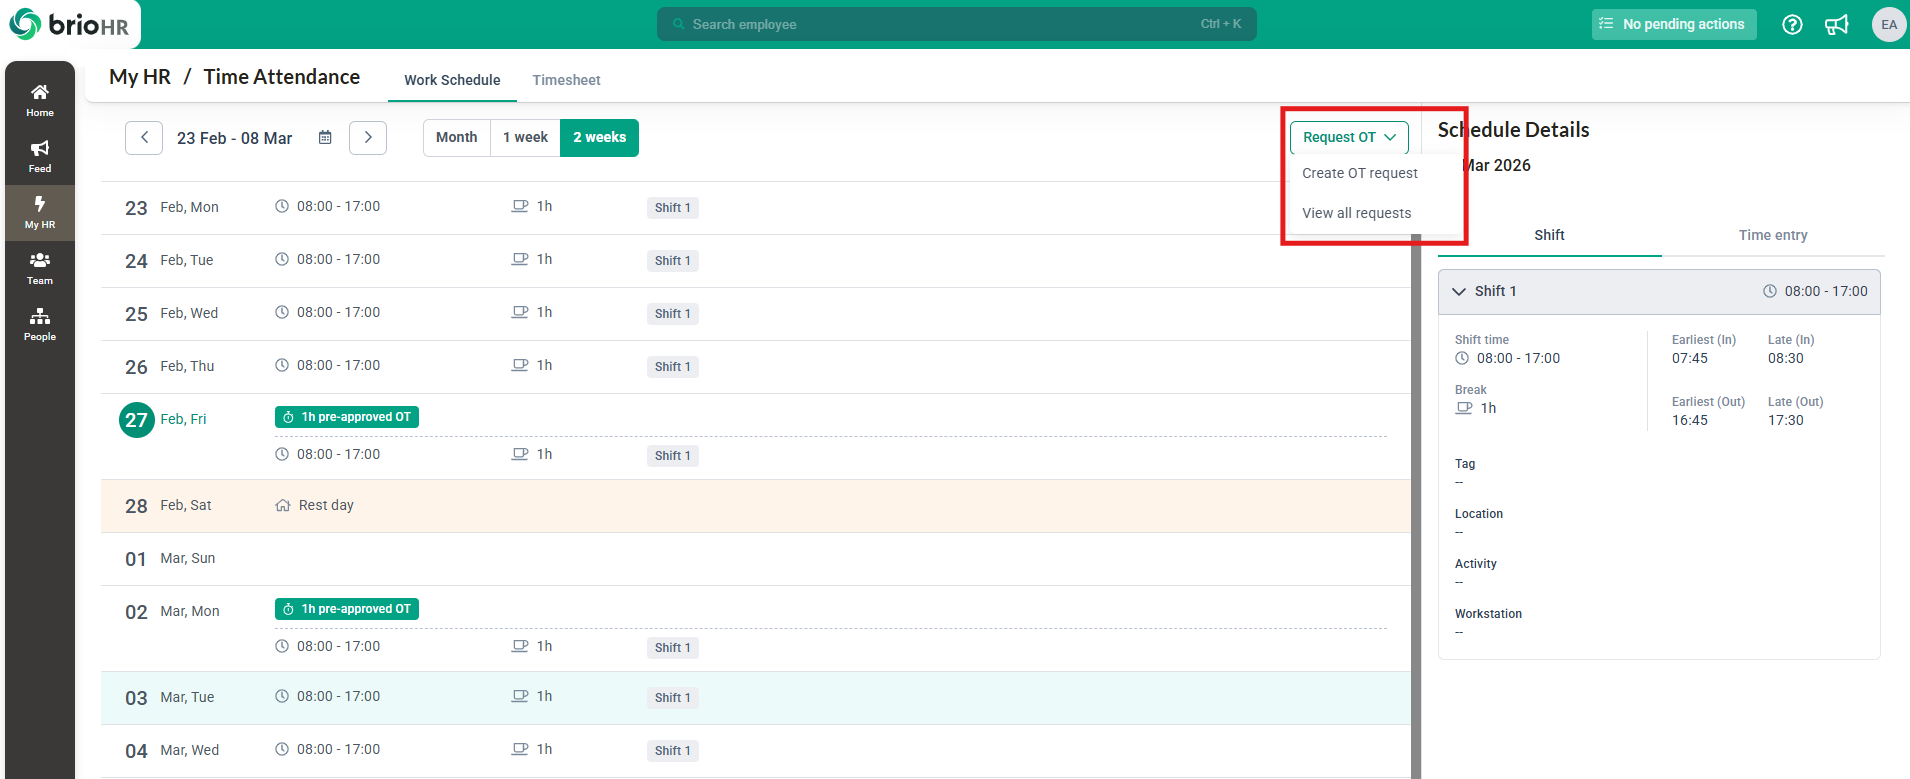This screenshot has width=1910, height=779.
Task: Open the Request OT dropdown
Action: click(1349, 137)
